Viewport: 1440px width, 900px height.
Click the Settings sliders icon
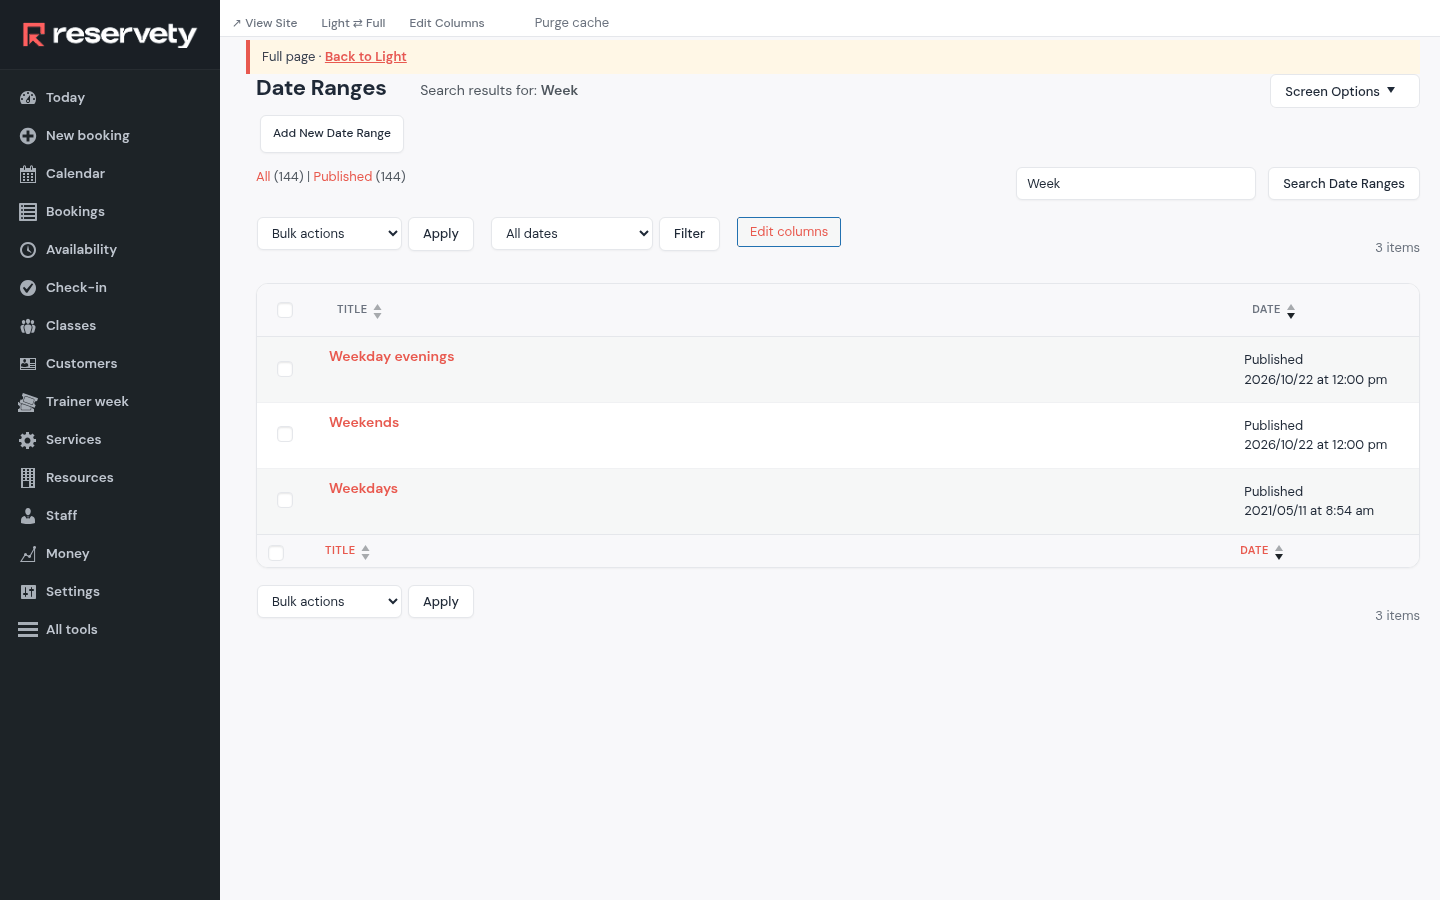coord(28,592)
